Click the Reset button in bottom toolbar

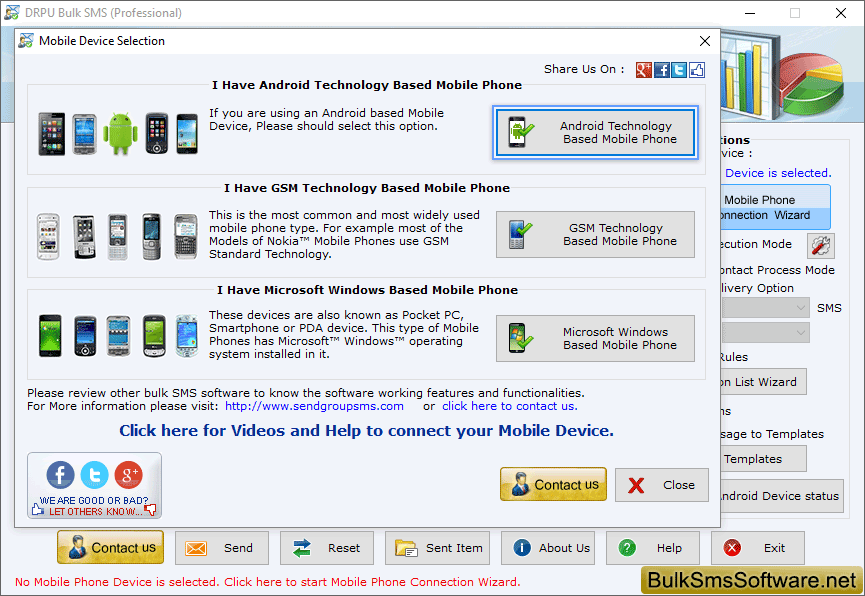click(327, 548)
